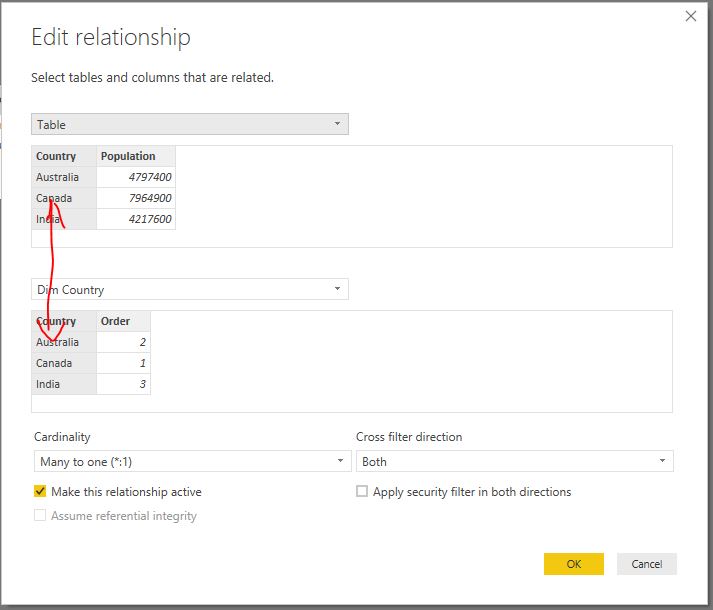Click India cell in the Population table
The width and height of the screenshot is (713, 610).
pyautogui.click(x=64, y=219)
